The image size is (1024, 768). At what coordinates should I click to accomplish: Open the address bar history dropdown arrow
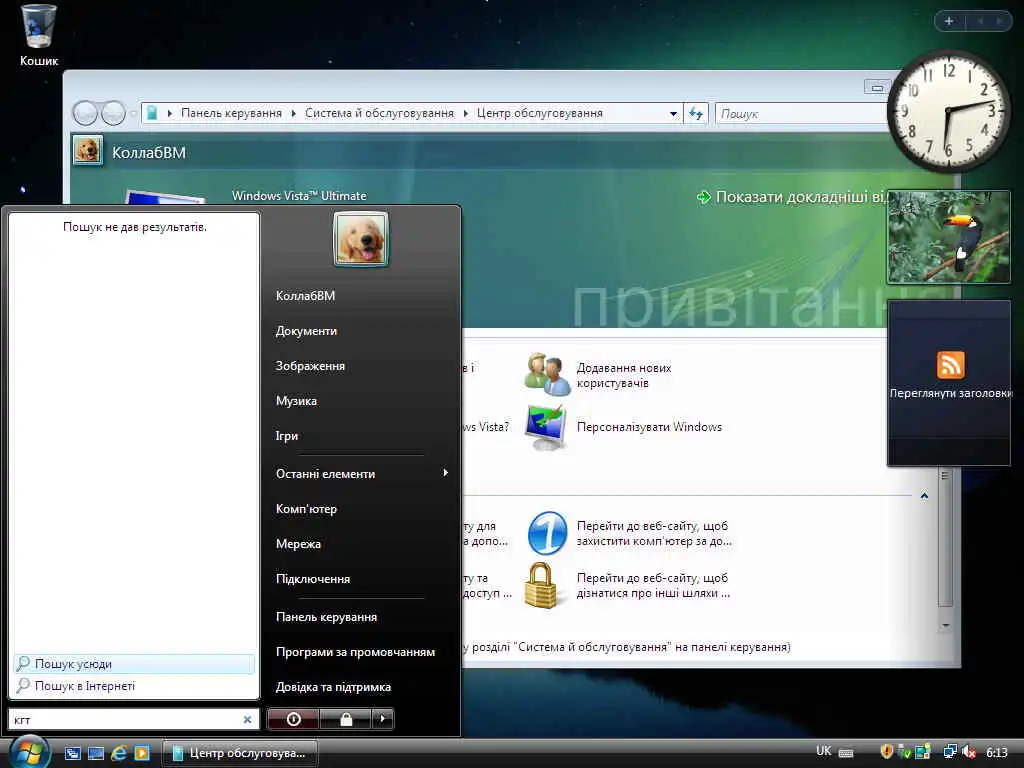pos(673,114)
